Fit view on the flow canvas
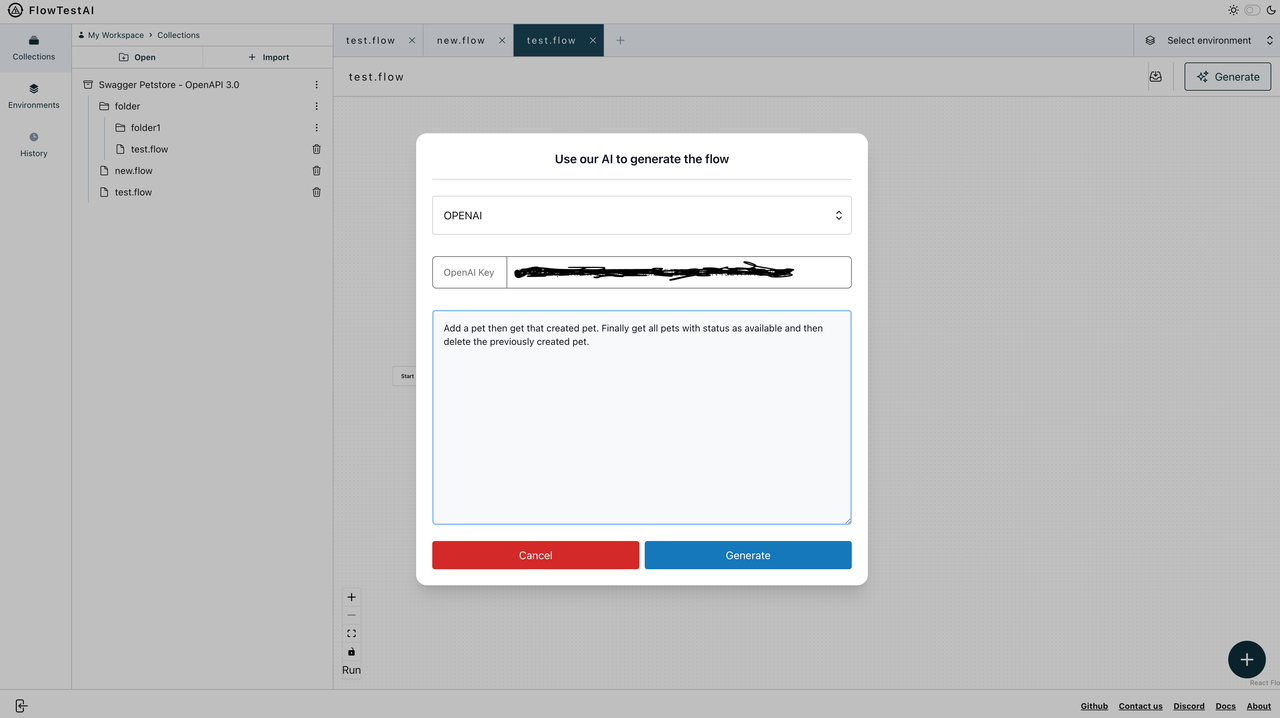 351,633
